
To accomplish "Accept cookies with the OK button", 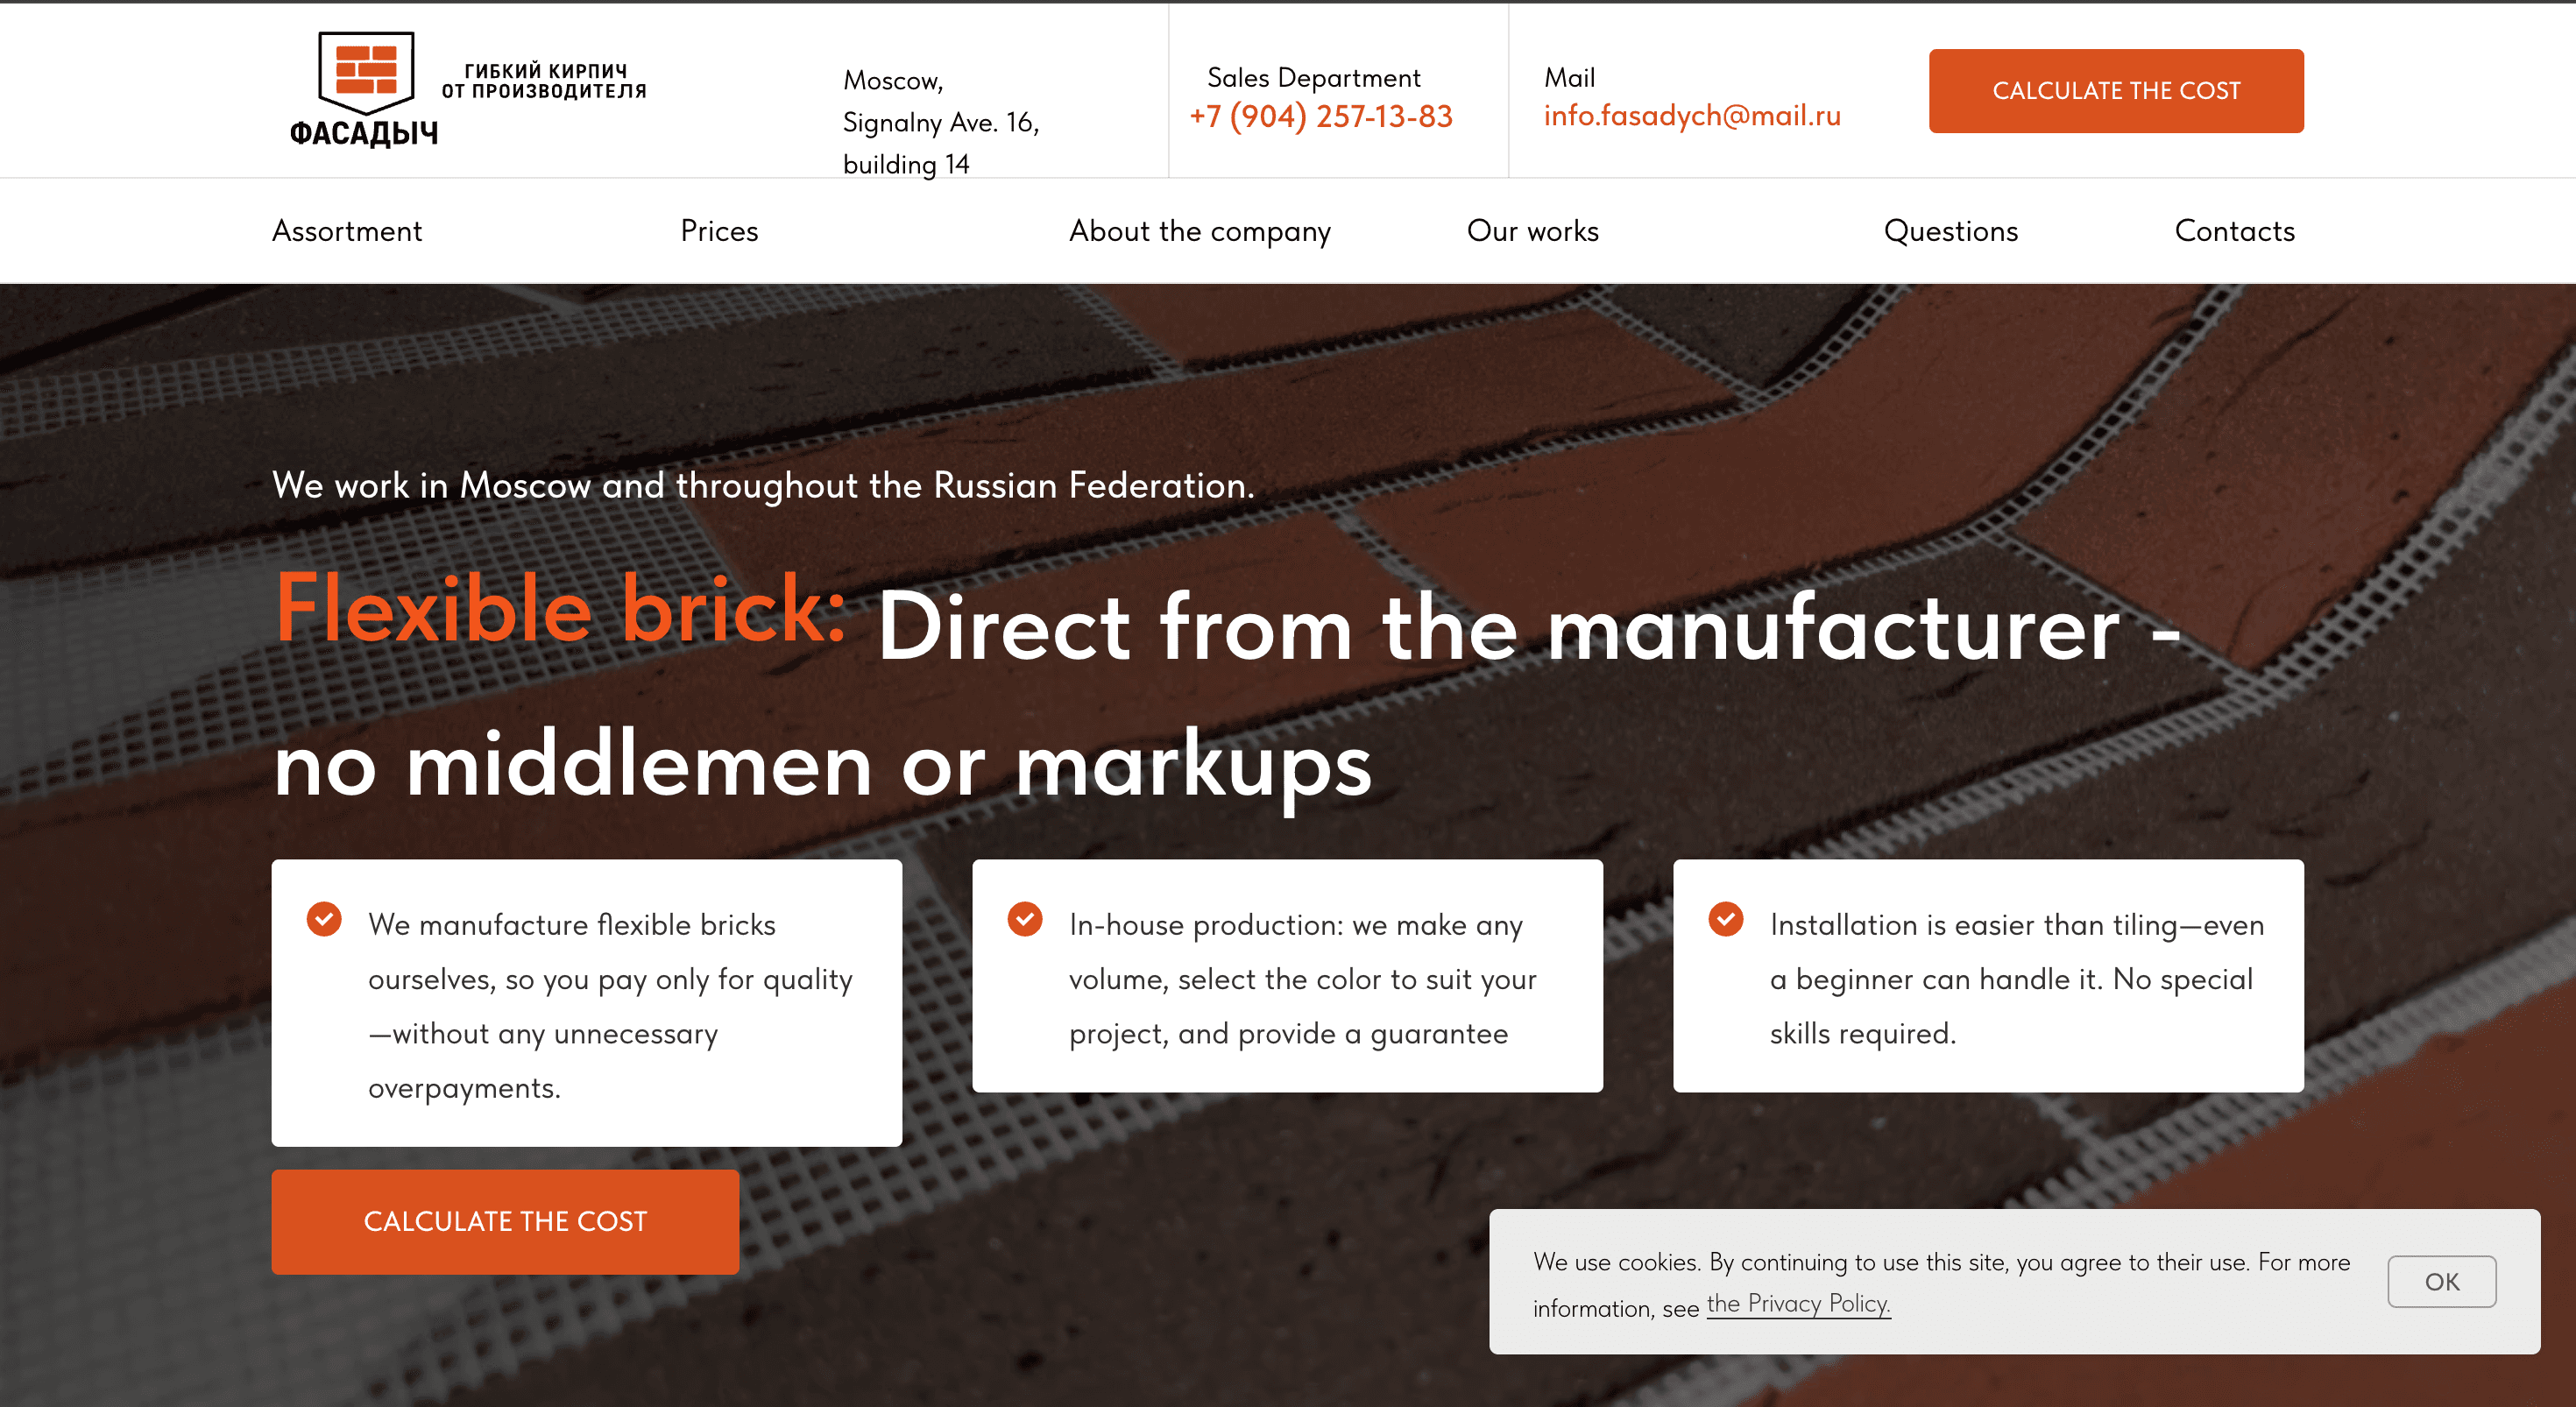I will tap(2441, 1282).
